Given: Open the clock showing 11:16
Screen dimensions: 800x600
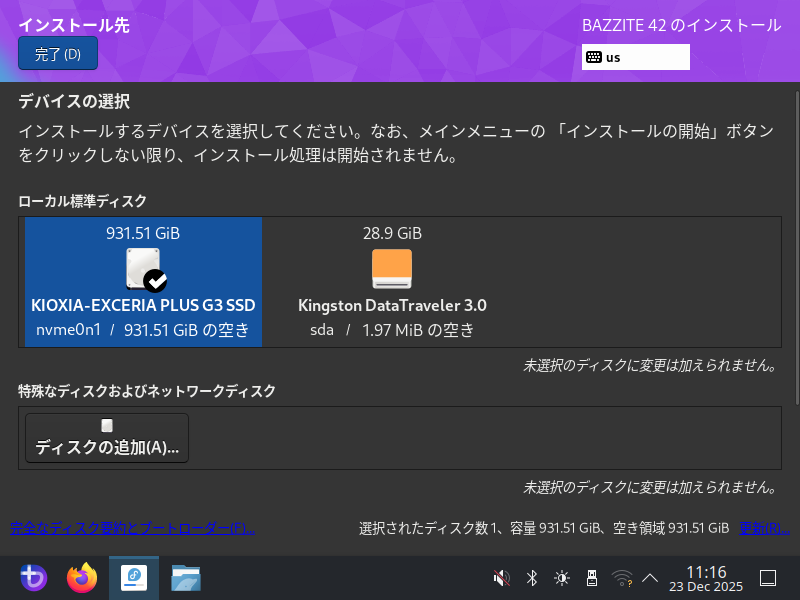Looking at the screenshot, I should (x=706, y=579).
